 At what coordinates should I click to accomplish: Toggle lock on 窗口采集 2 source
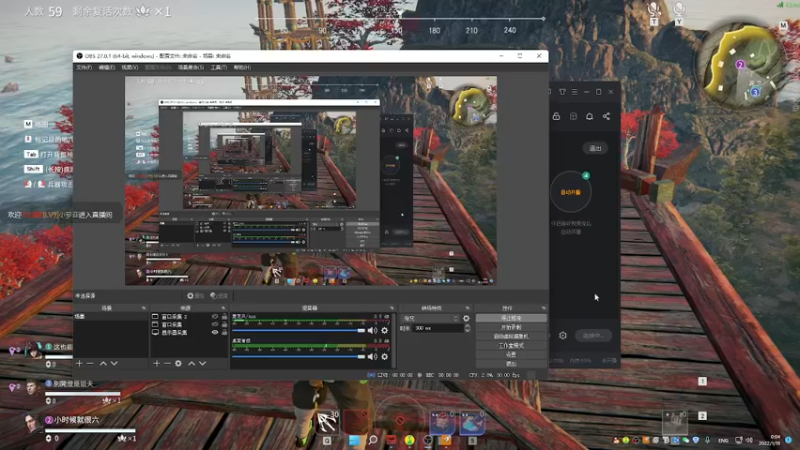(224, 317)
